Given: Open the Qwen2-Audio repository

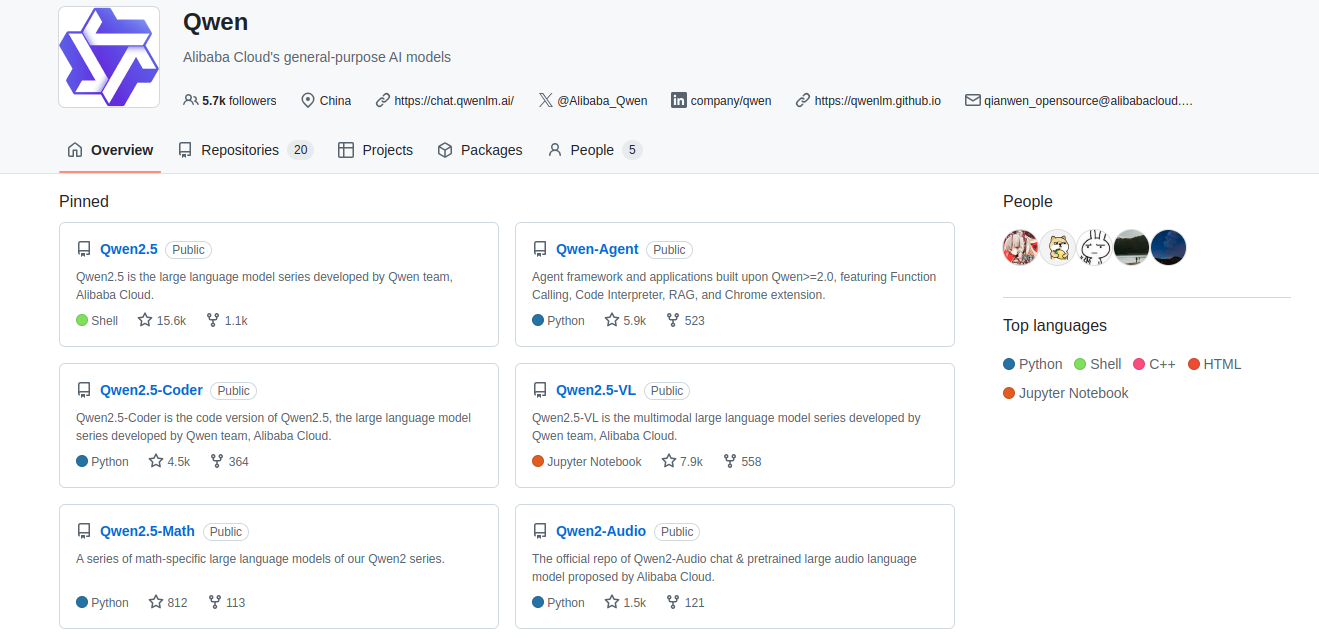Looking at the screenshot, I should click(601, 531).
